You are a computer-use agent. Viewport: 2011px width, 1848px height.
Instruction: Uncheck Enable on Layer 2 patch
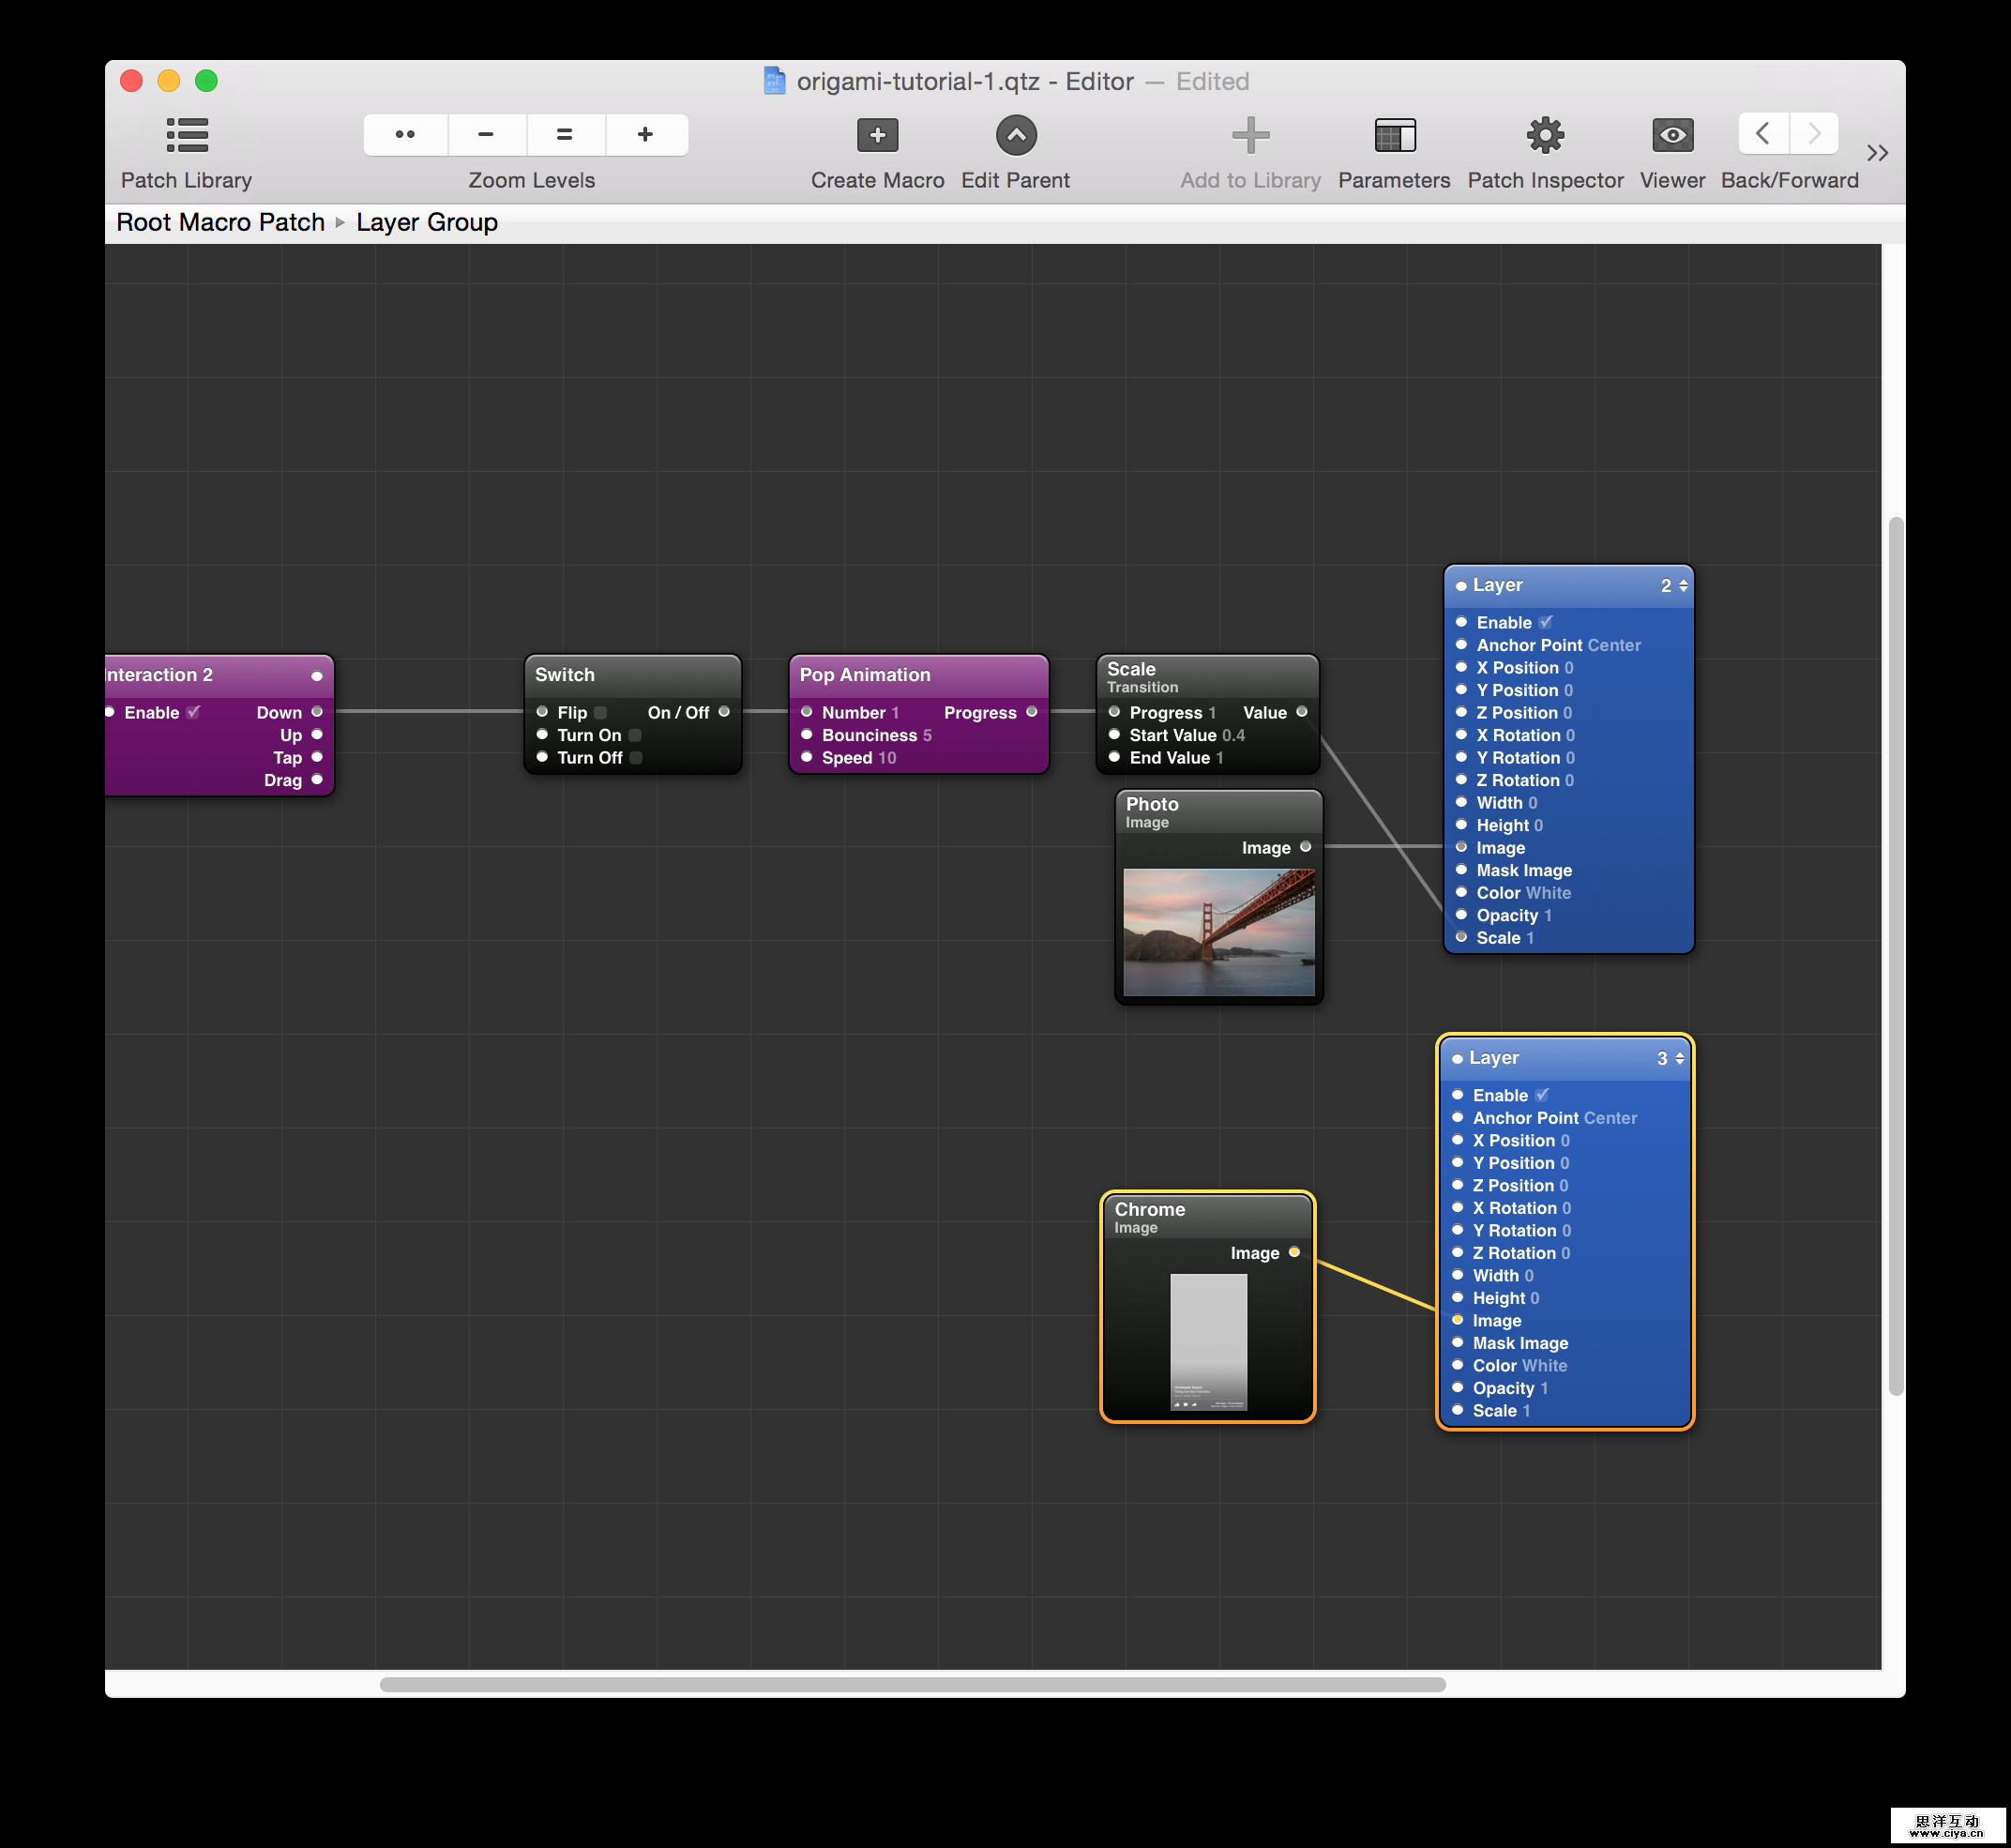pos(1545,622)
